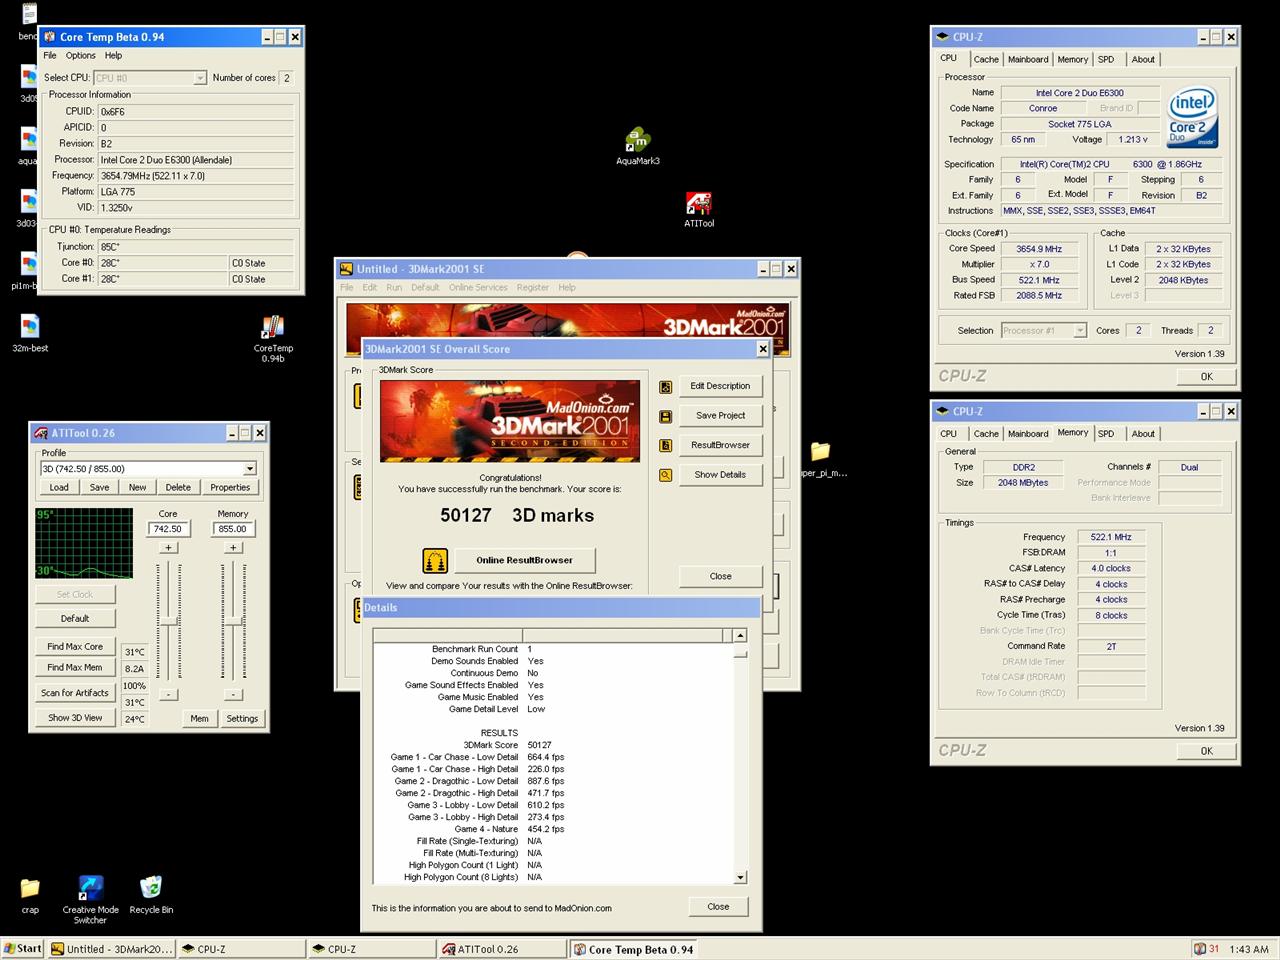Click the Show Details magnifier icon
This screenshot has width=1280, height=960.
click(x=665, y=476)
